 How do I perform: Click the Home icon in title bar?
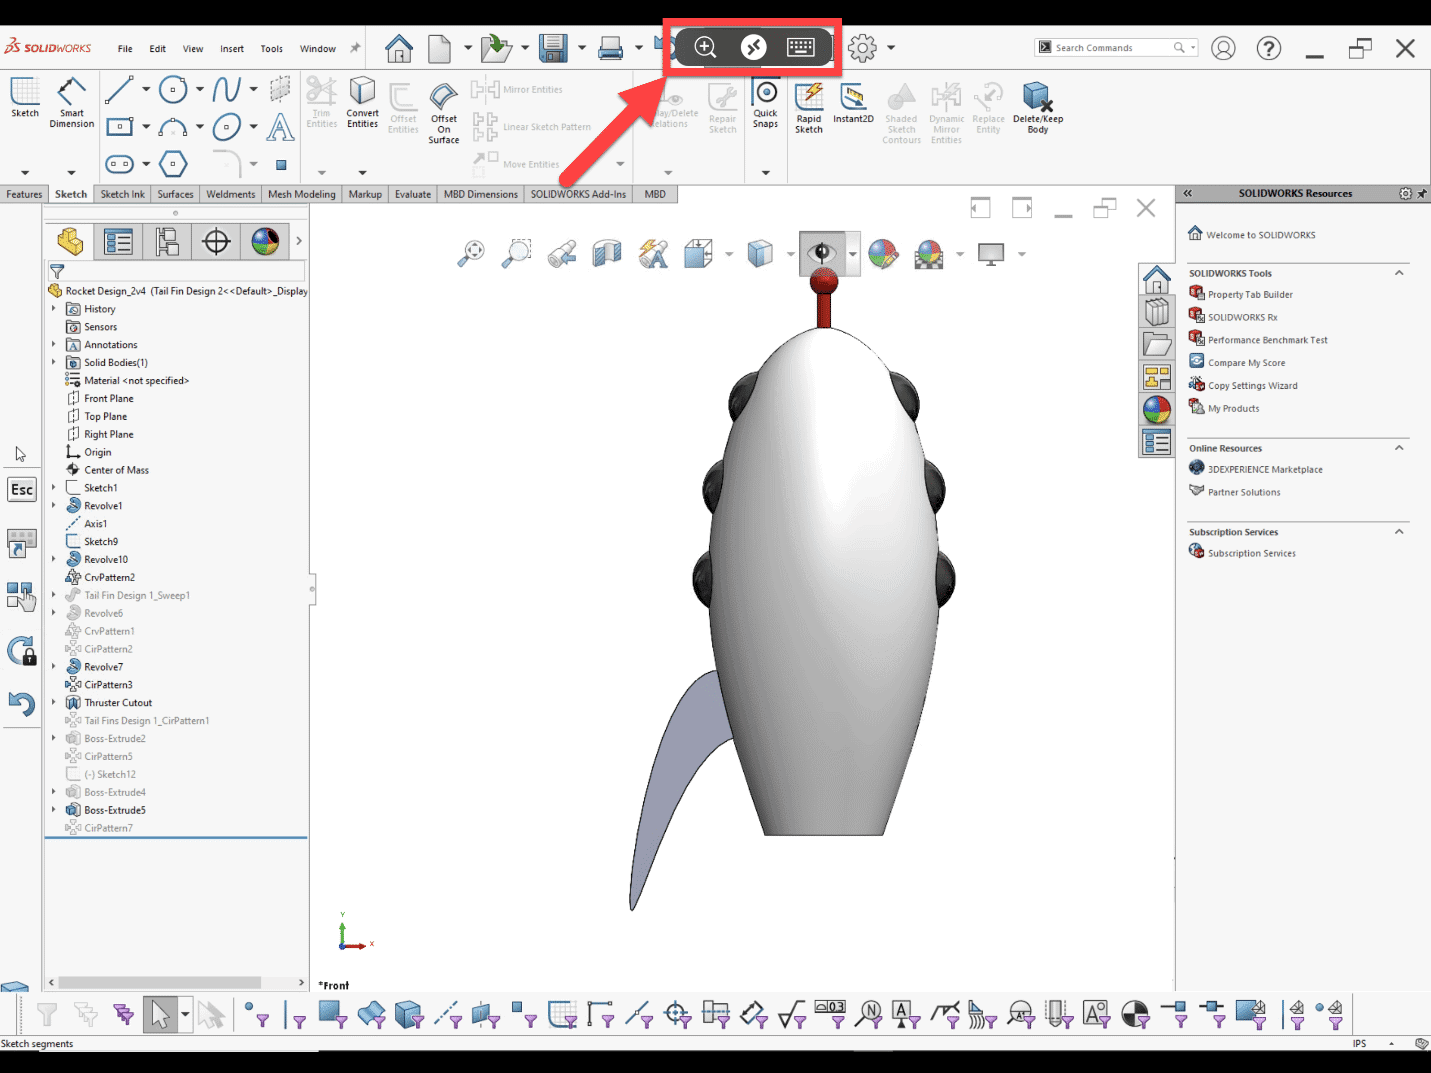point(399,48)
